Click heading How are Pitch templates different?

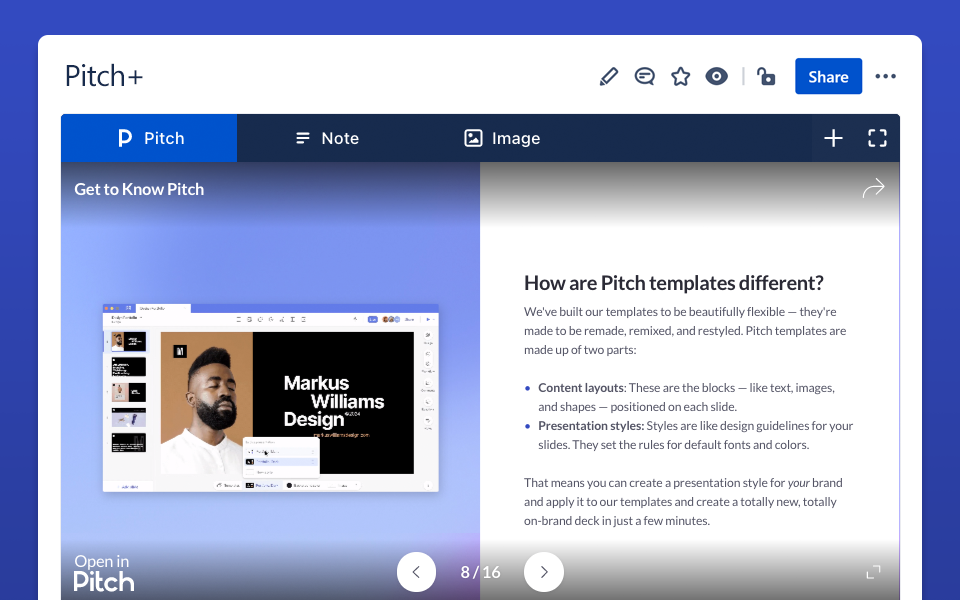coord(673,283)
